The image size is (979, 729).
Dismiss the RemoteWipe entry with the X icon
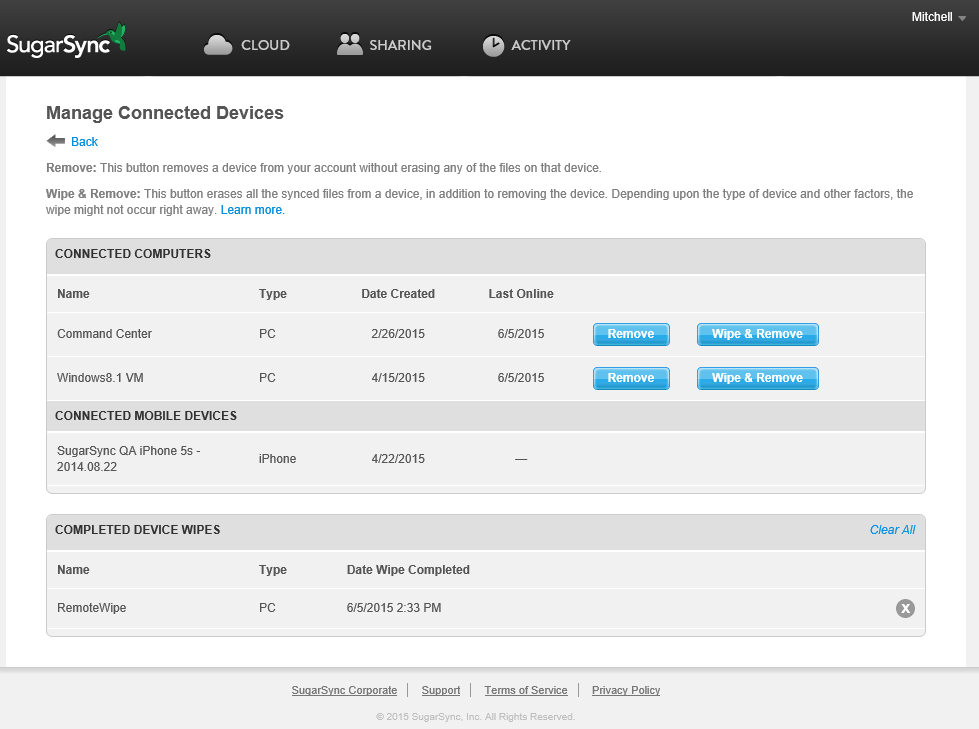click(x=905, y=607)
